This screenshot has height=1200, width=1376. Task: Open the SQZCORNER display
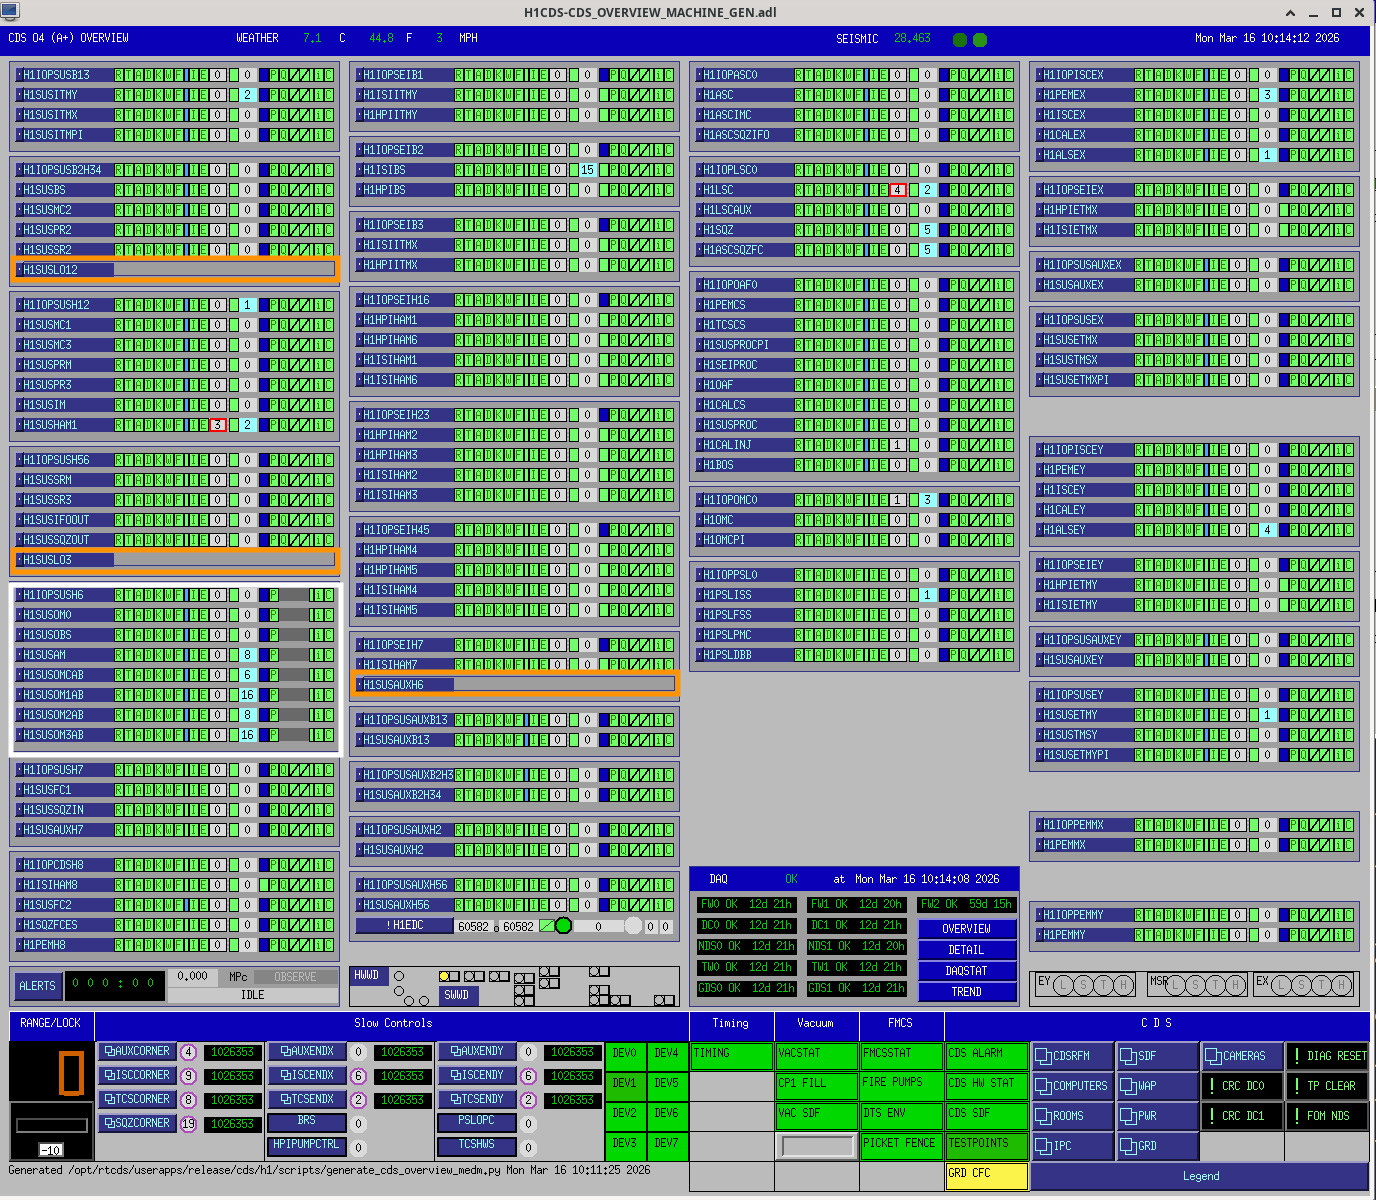coord(136,1124)
